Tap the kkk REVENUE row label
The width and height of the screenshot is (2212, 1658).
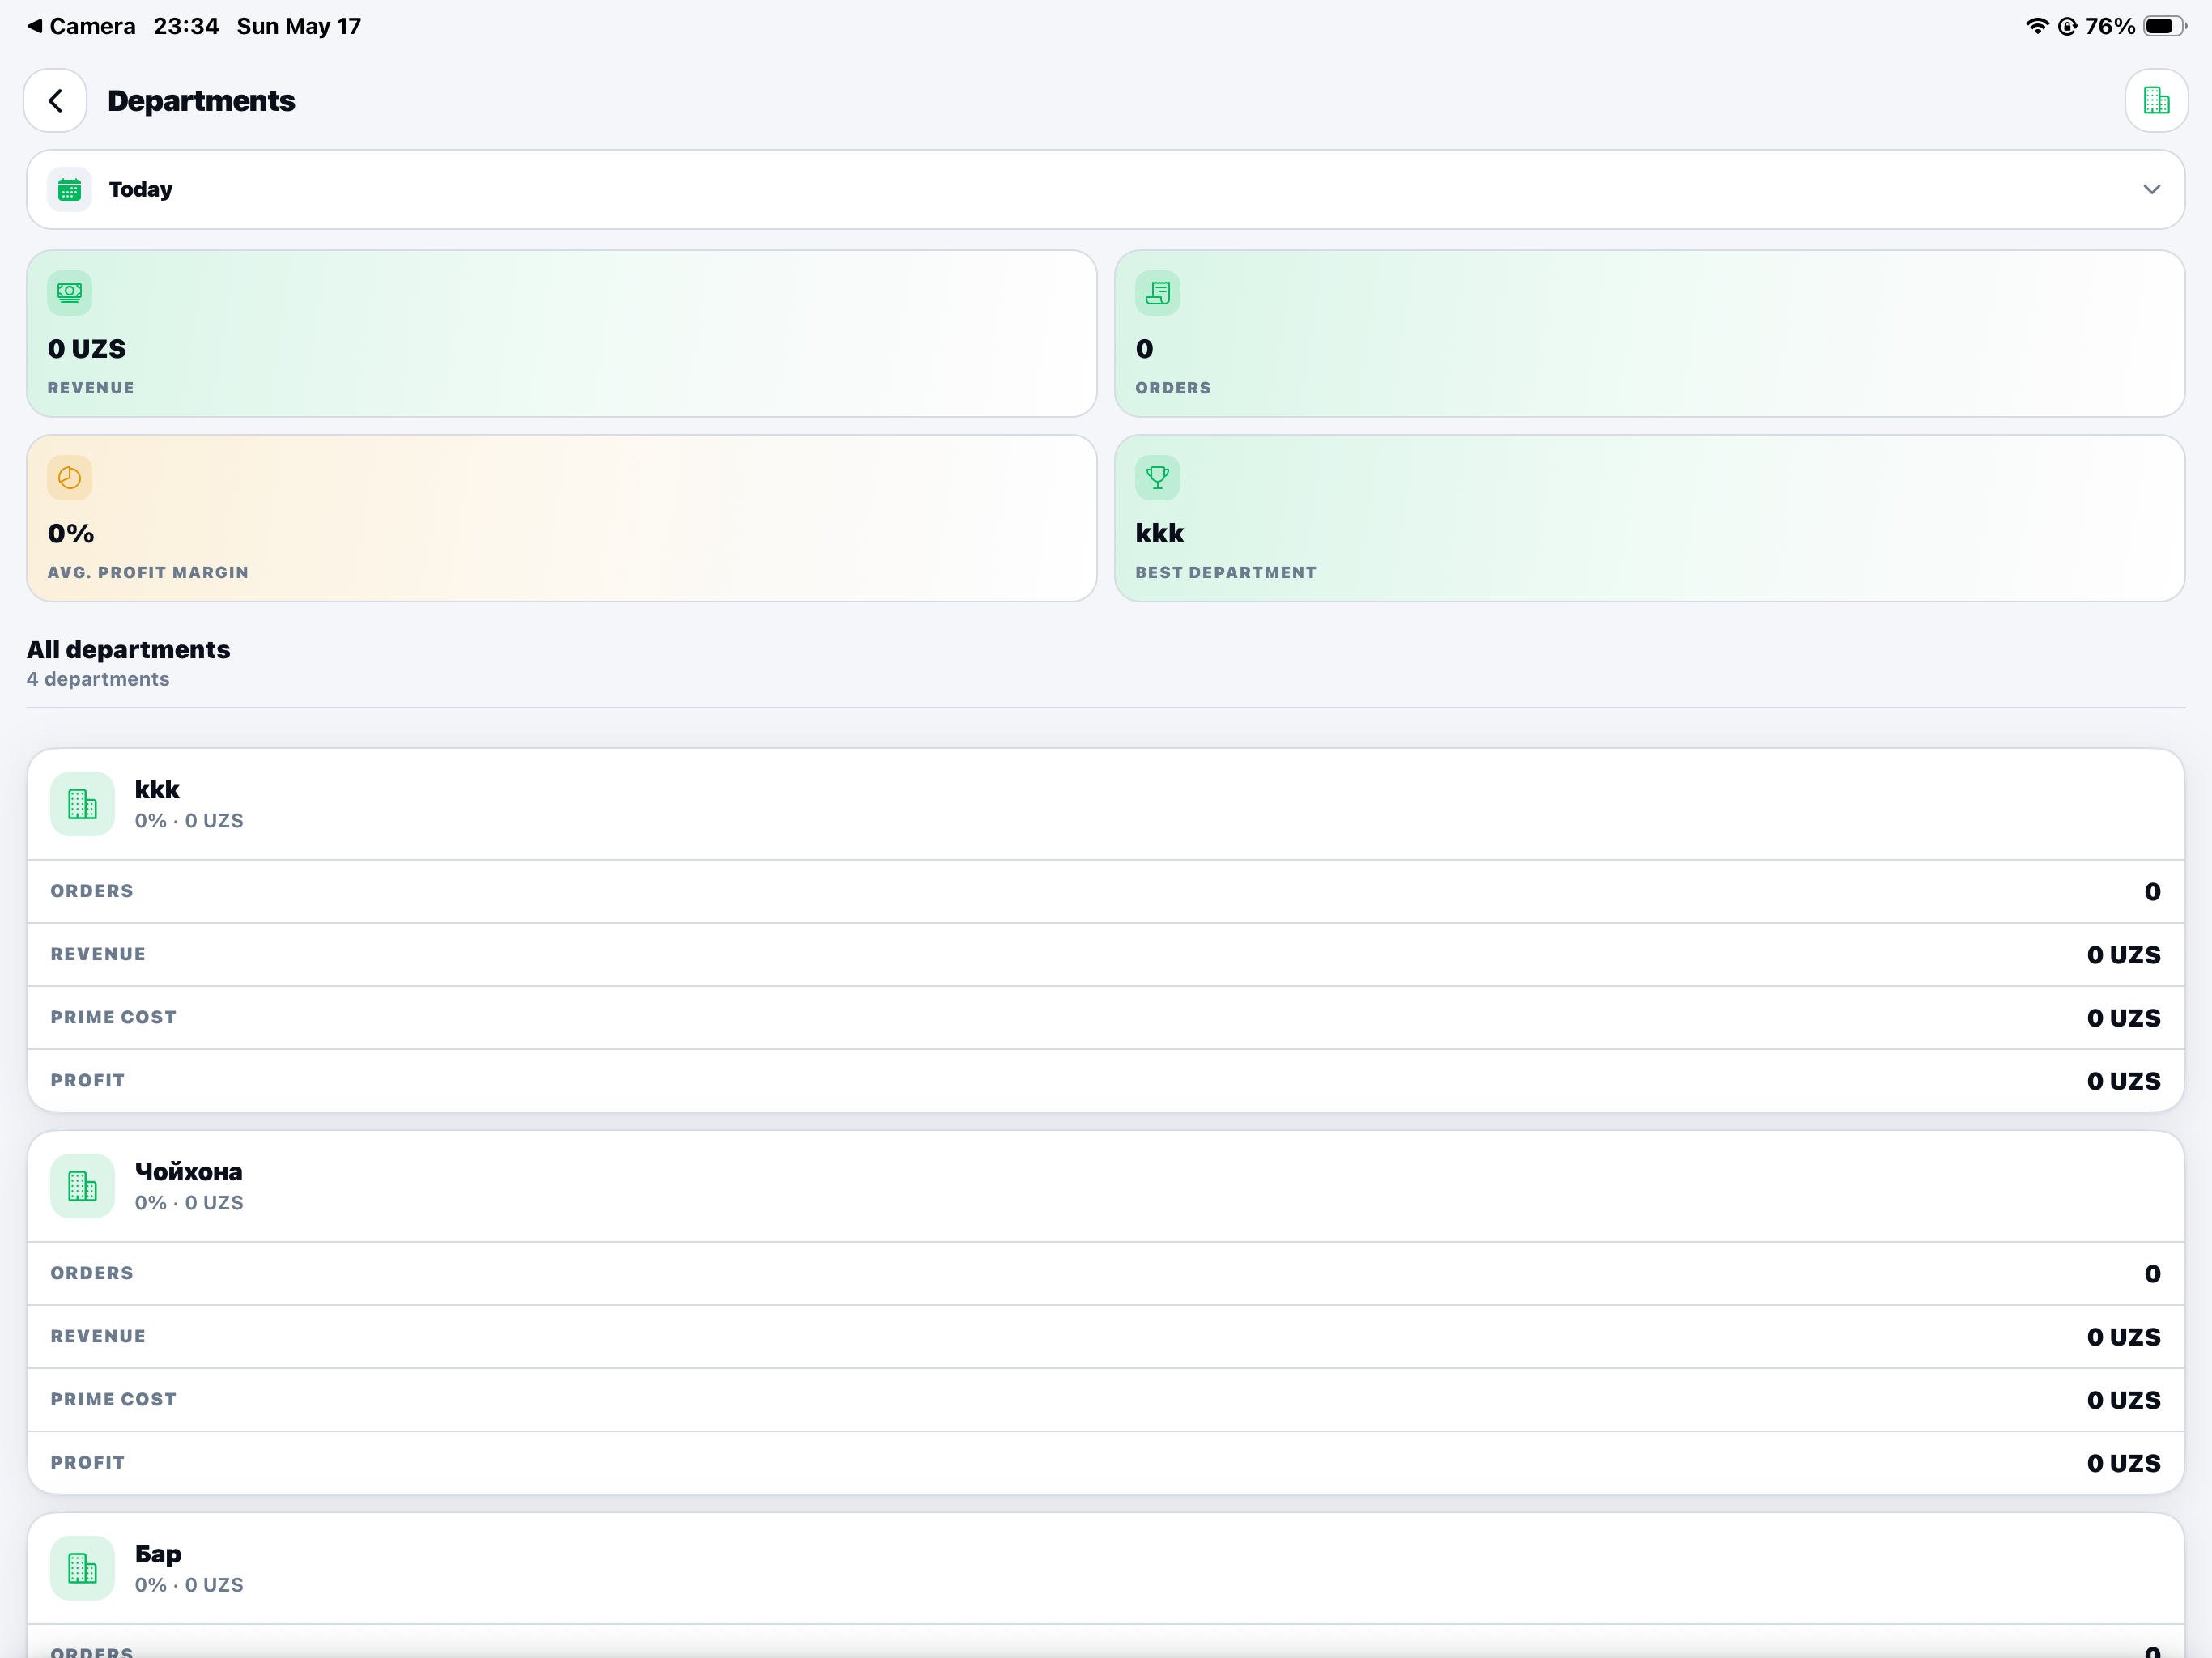(x=98, y=954)
